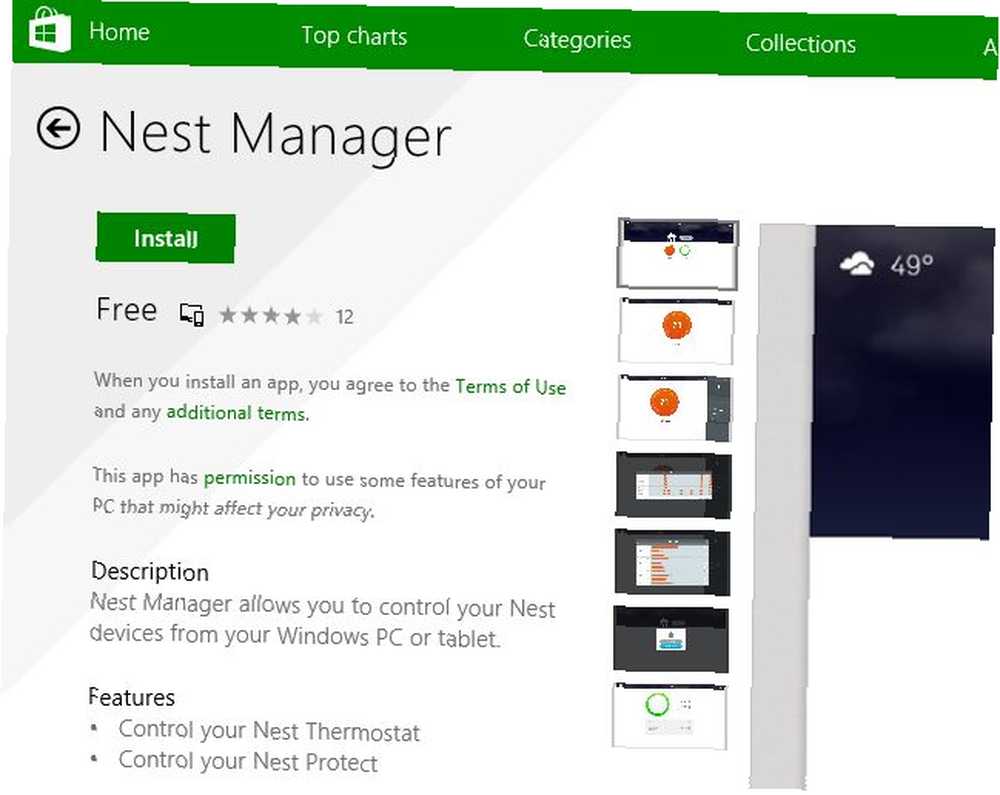Click 'Control your Nest Protect' feature line
Screen dimensions: 1000x795
click(x=248, y=761)
